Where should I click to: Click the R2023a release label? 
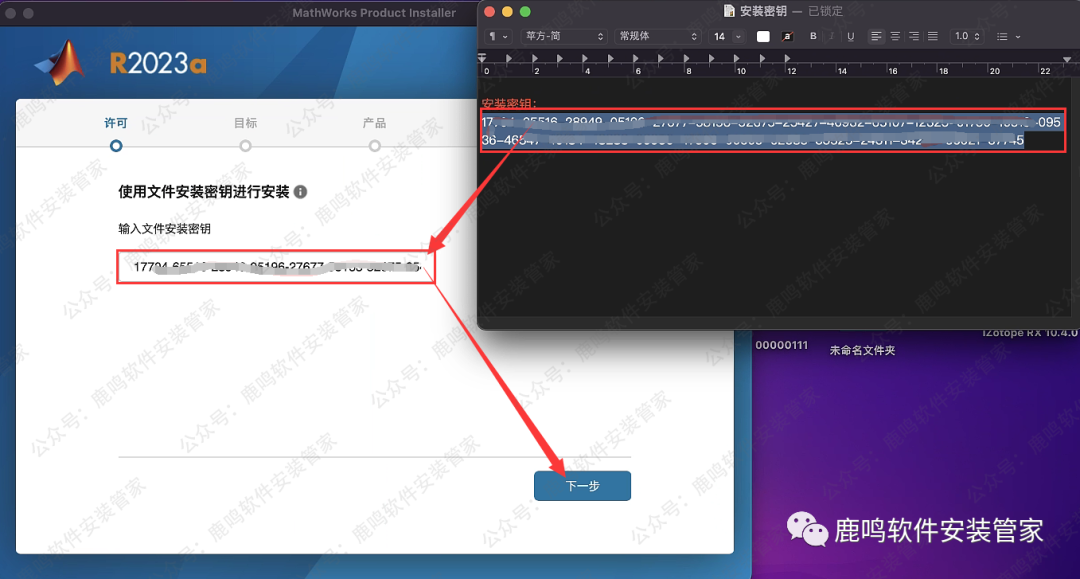click(158, 64)
